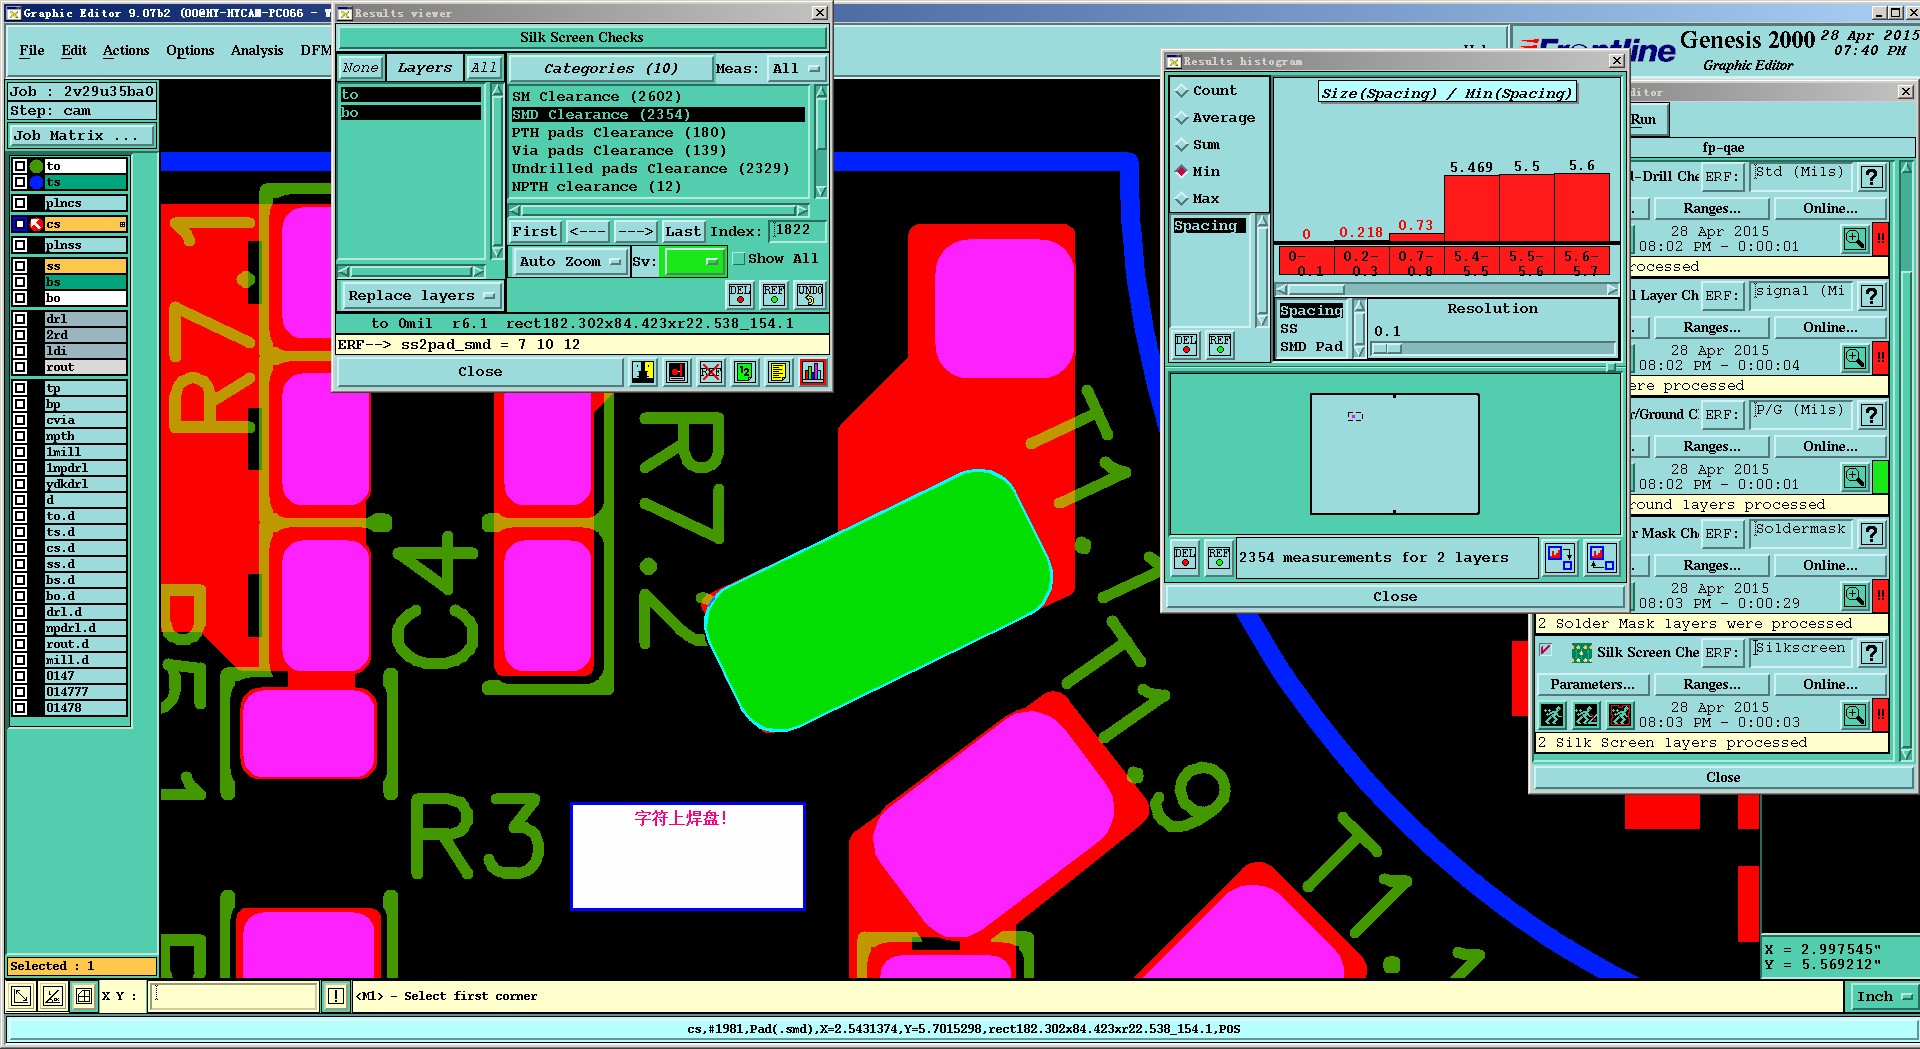
Task: Toggle the Show All checkbox
Action: point(739,259)
